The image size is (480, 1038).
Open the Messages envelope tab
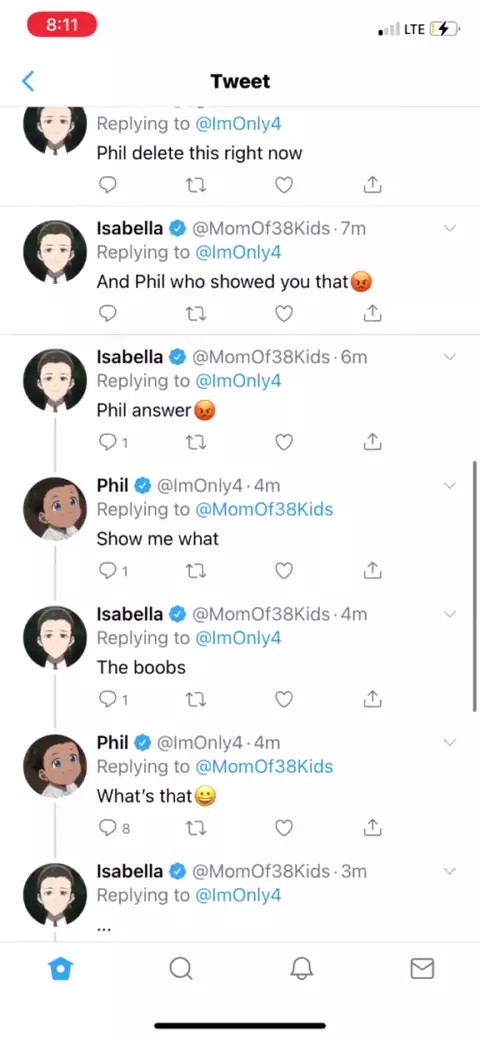coord(422,968)
